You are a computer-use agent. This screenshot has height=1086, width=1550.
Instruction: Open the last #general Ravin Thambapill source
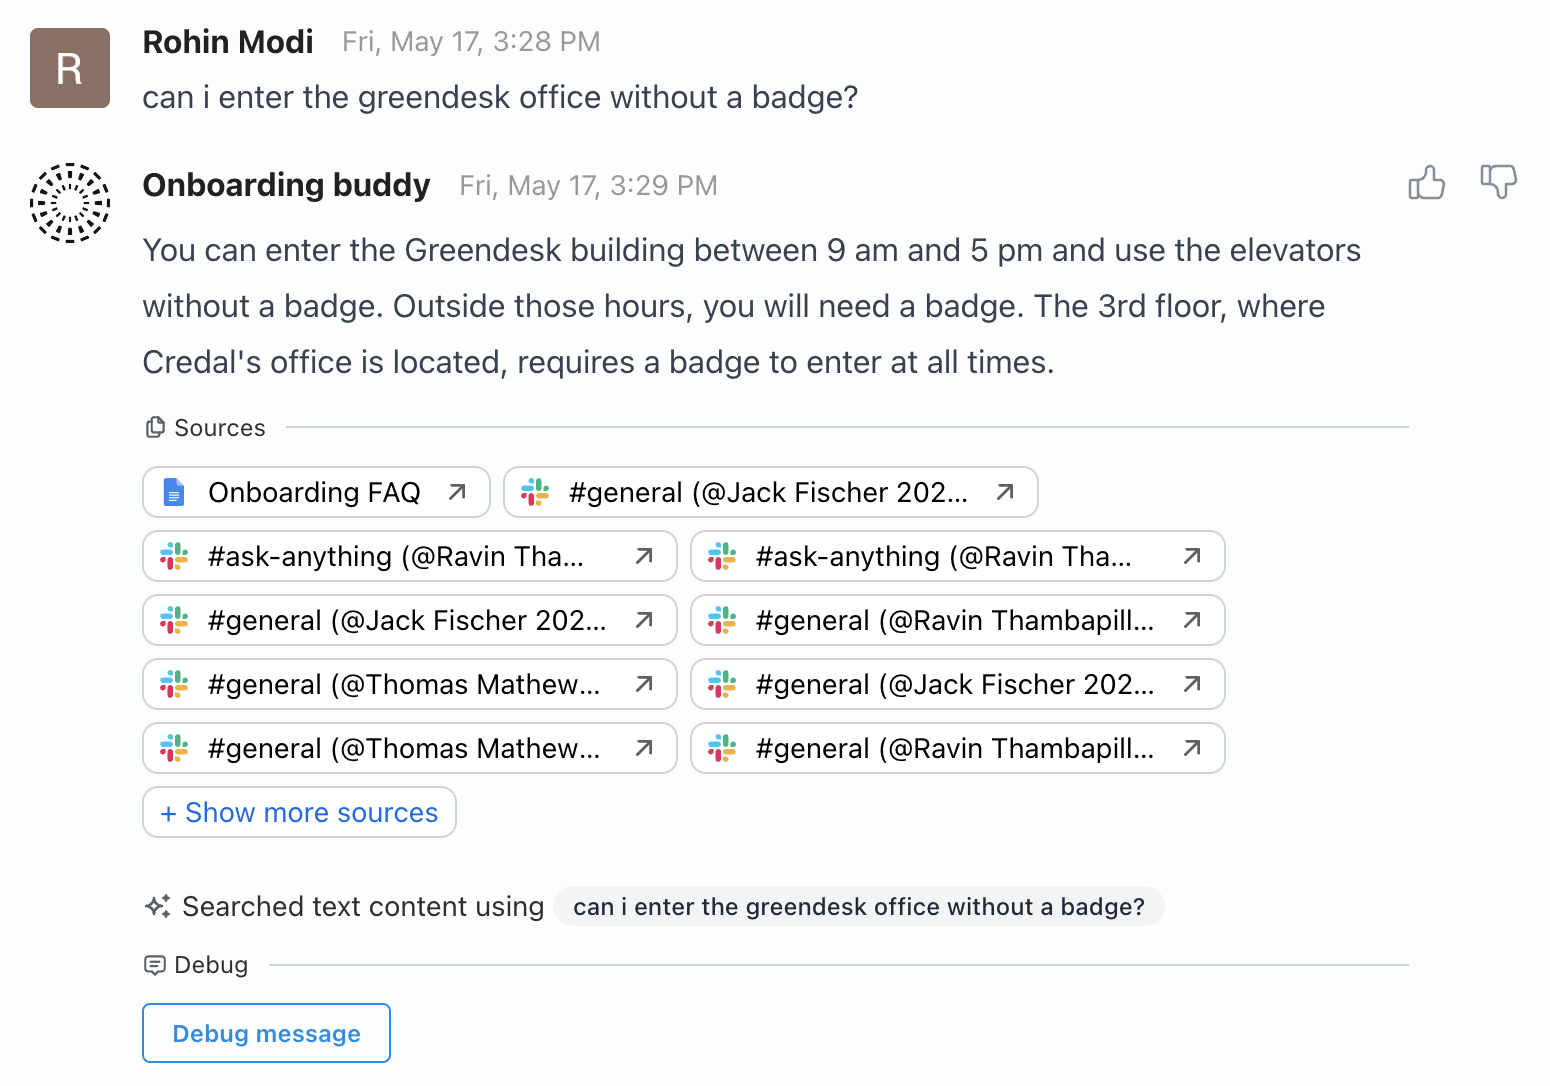pyautogui.click(x=955, y=748)
